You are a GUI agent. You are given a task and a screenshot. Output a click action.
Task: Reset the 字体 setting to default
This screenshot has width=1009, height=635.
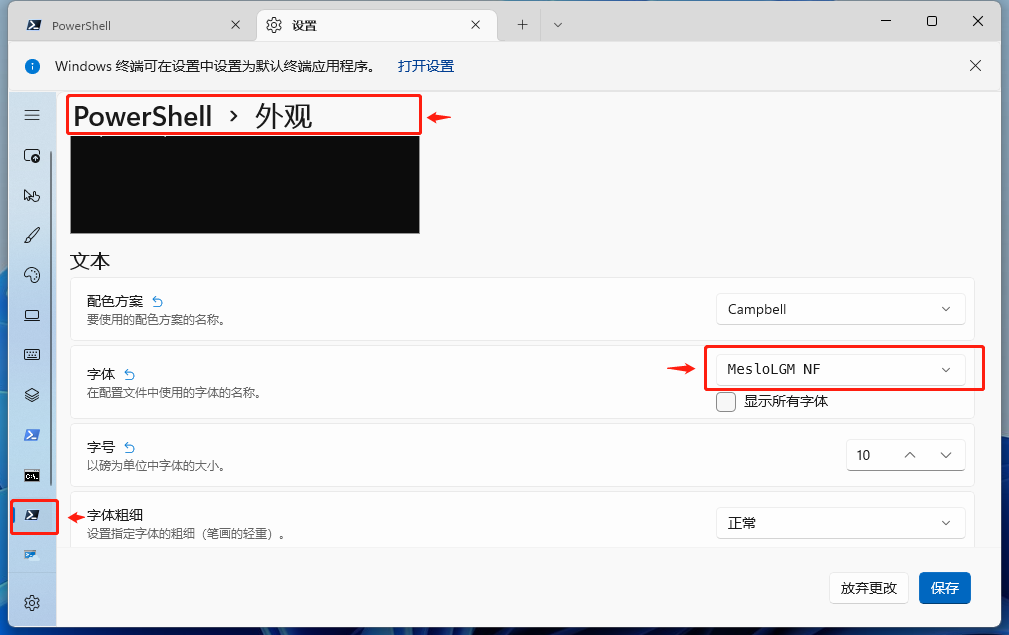(129, 374)
